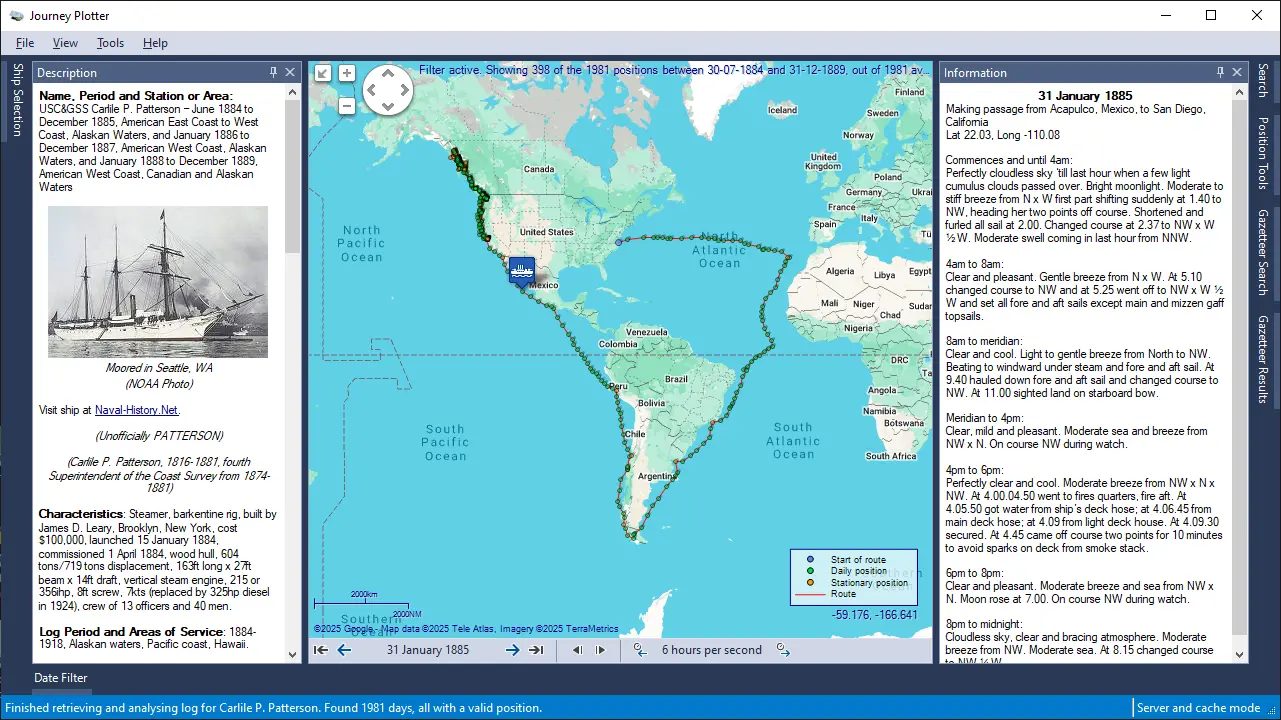Click the 31 January 1885 heading
Screen dimensions: 1281x720
coord(1085,96)
